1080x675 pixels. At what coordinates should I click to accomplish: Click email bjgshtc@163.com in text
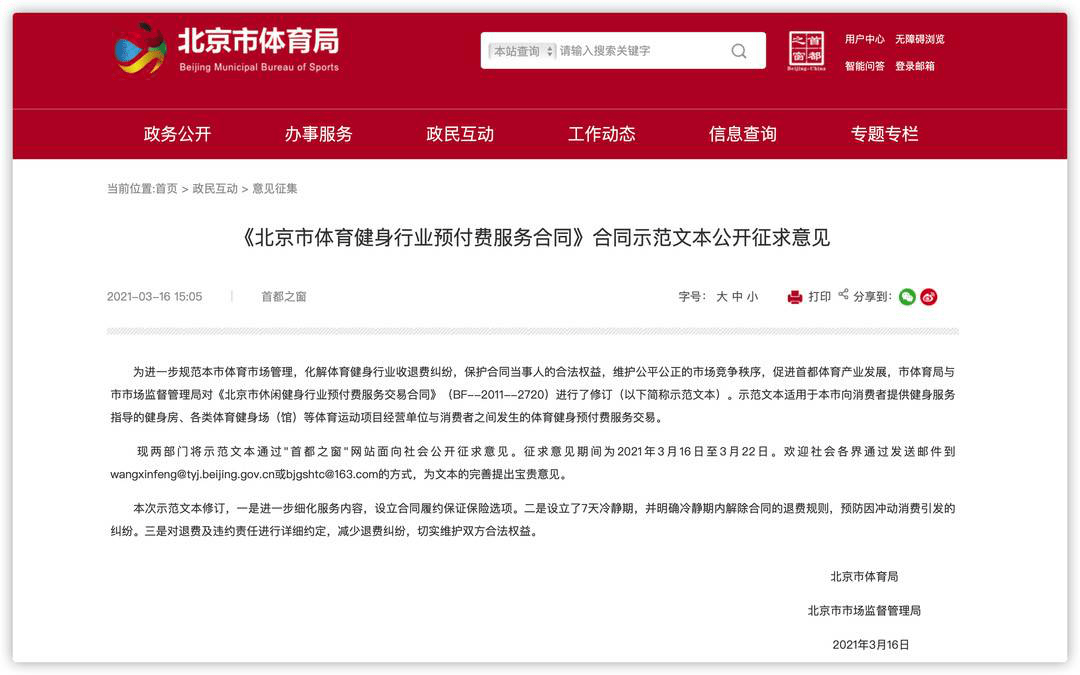click(332, 475)
